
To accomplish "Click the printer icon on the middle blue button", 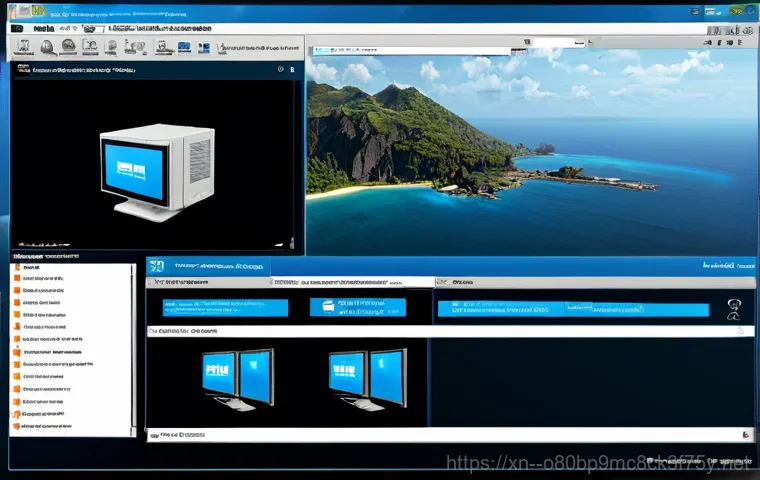I will pos(328,306).
